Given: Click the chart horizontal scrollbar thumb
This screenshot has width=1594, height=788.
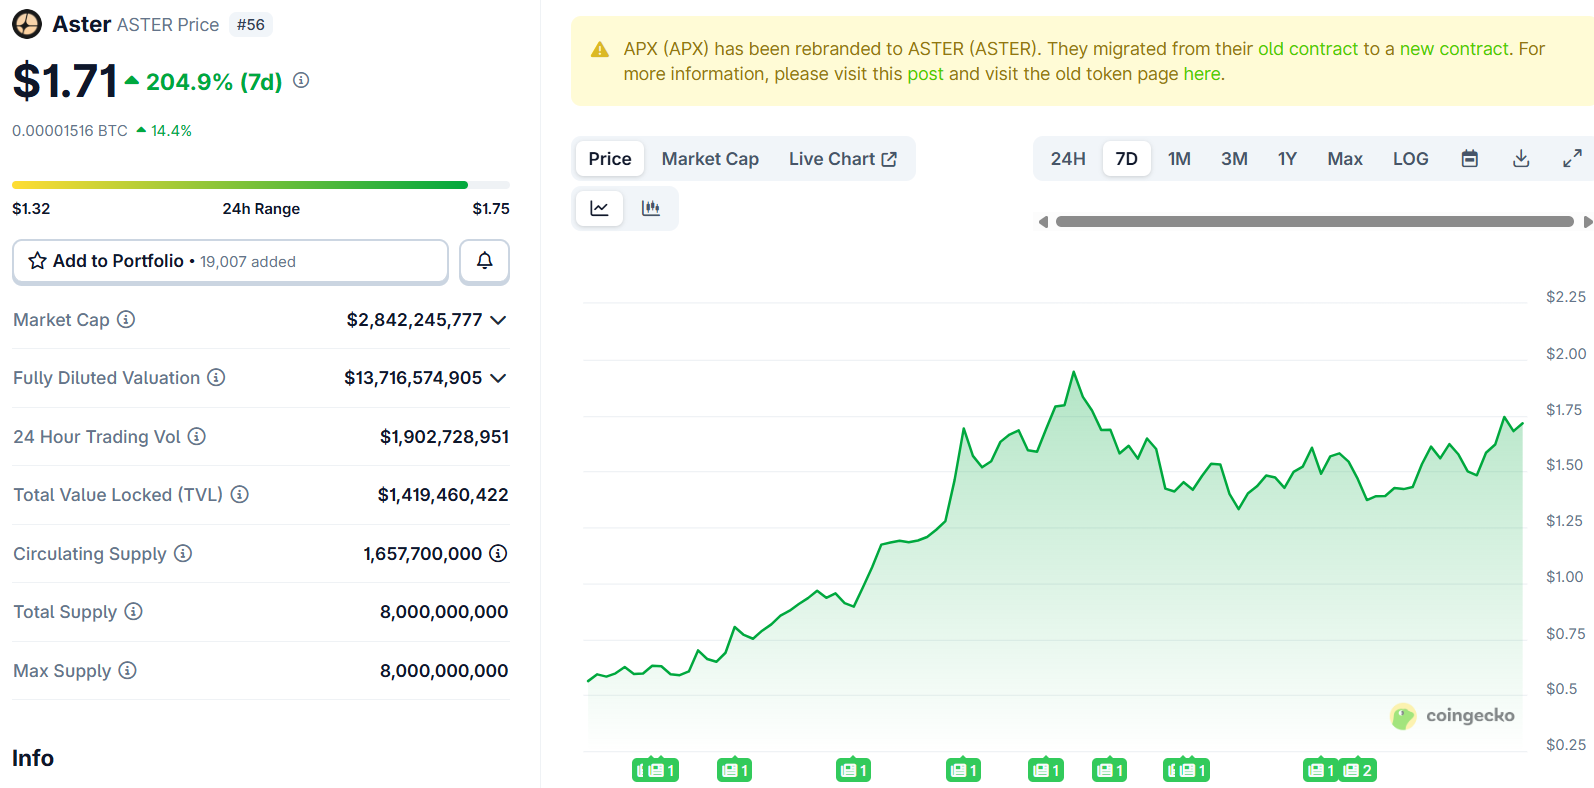Looking at the screenshot, I should (1315, 222).
